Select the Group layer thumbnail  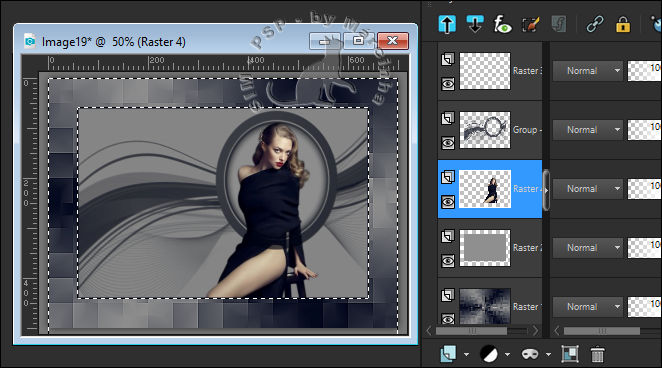(x=485, y=130)
